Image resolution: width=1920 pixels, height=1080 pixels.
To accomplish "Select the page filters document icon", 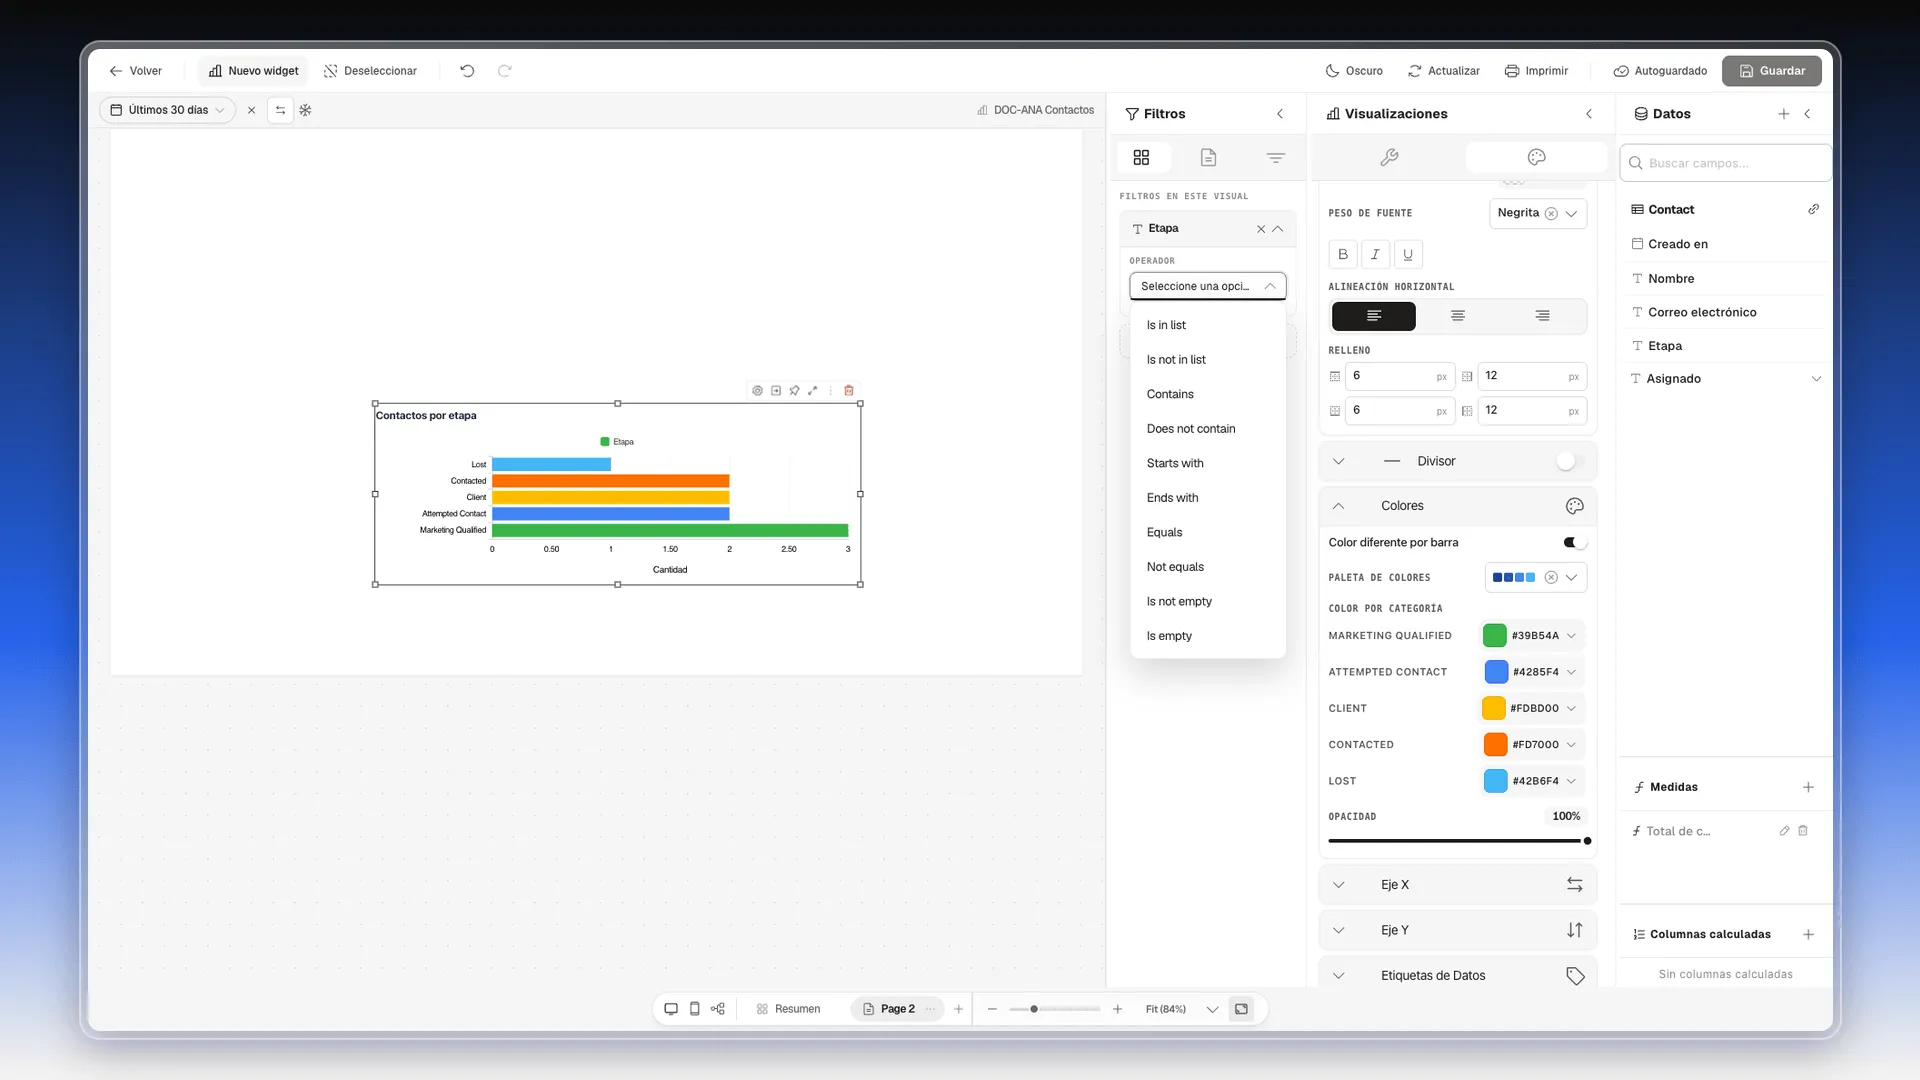I will tap(1208, 158).
